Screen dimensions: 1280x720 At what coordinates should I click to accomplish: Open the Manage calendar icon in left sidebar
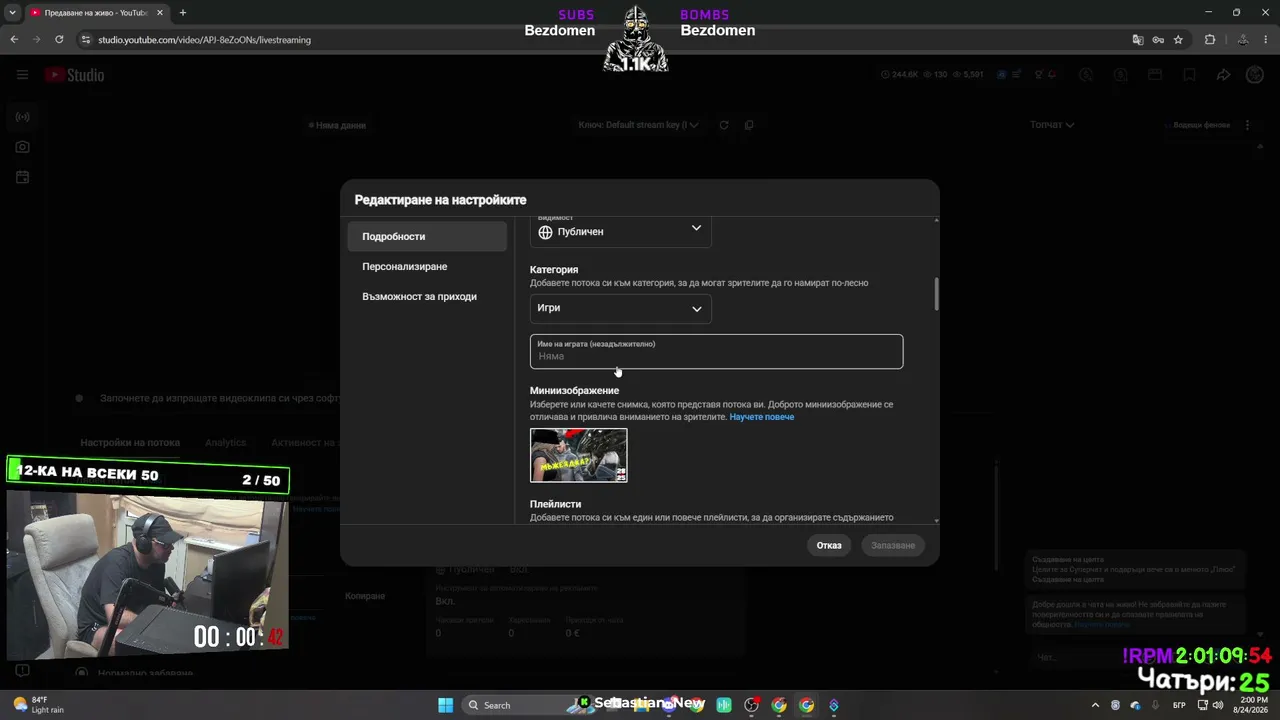pos(22,177)
